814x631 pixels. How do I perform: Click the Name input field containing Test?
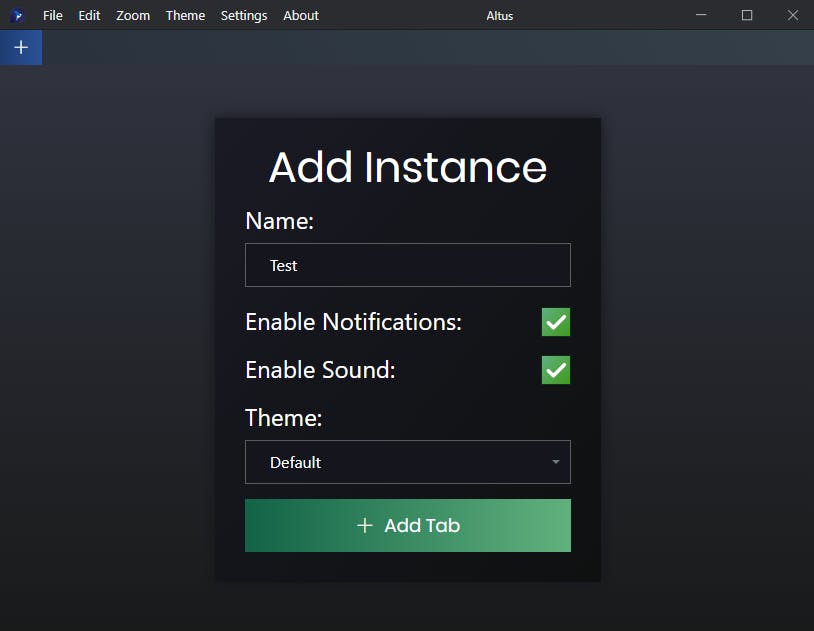point(408,265)
